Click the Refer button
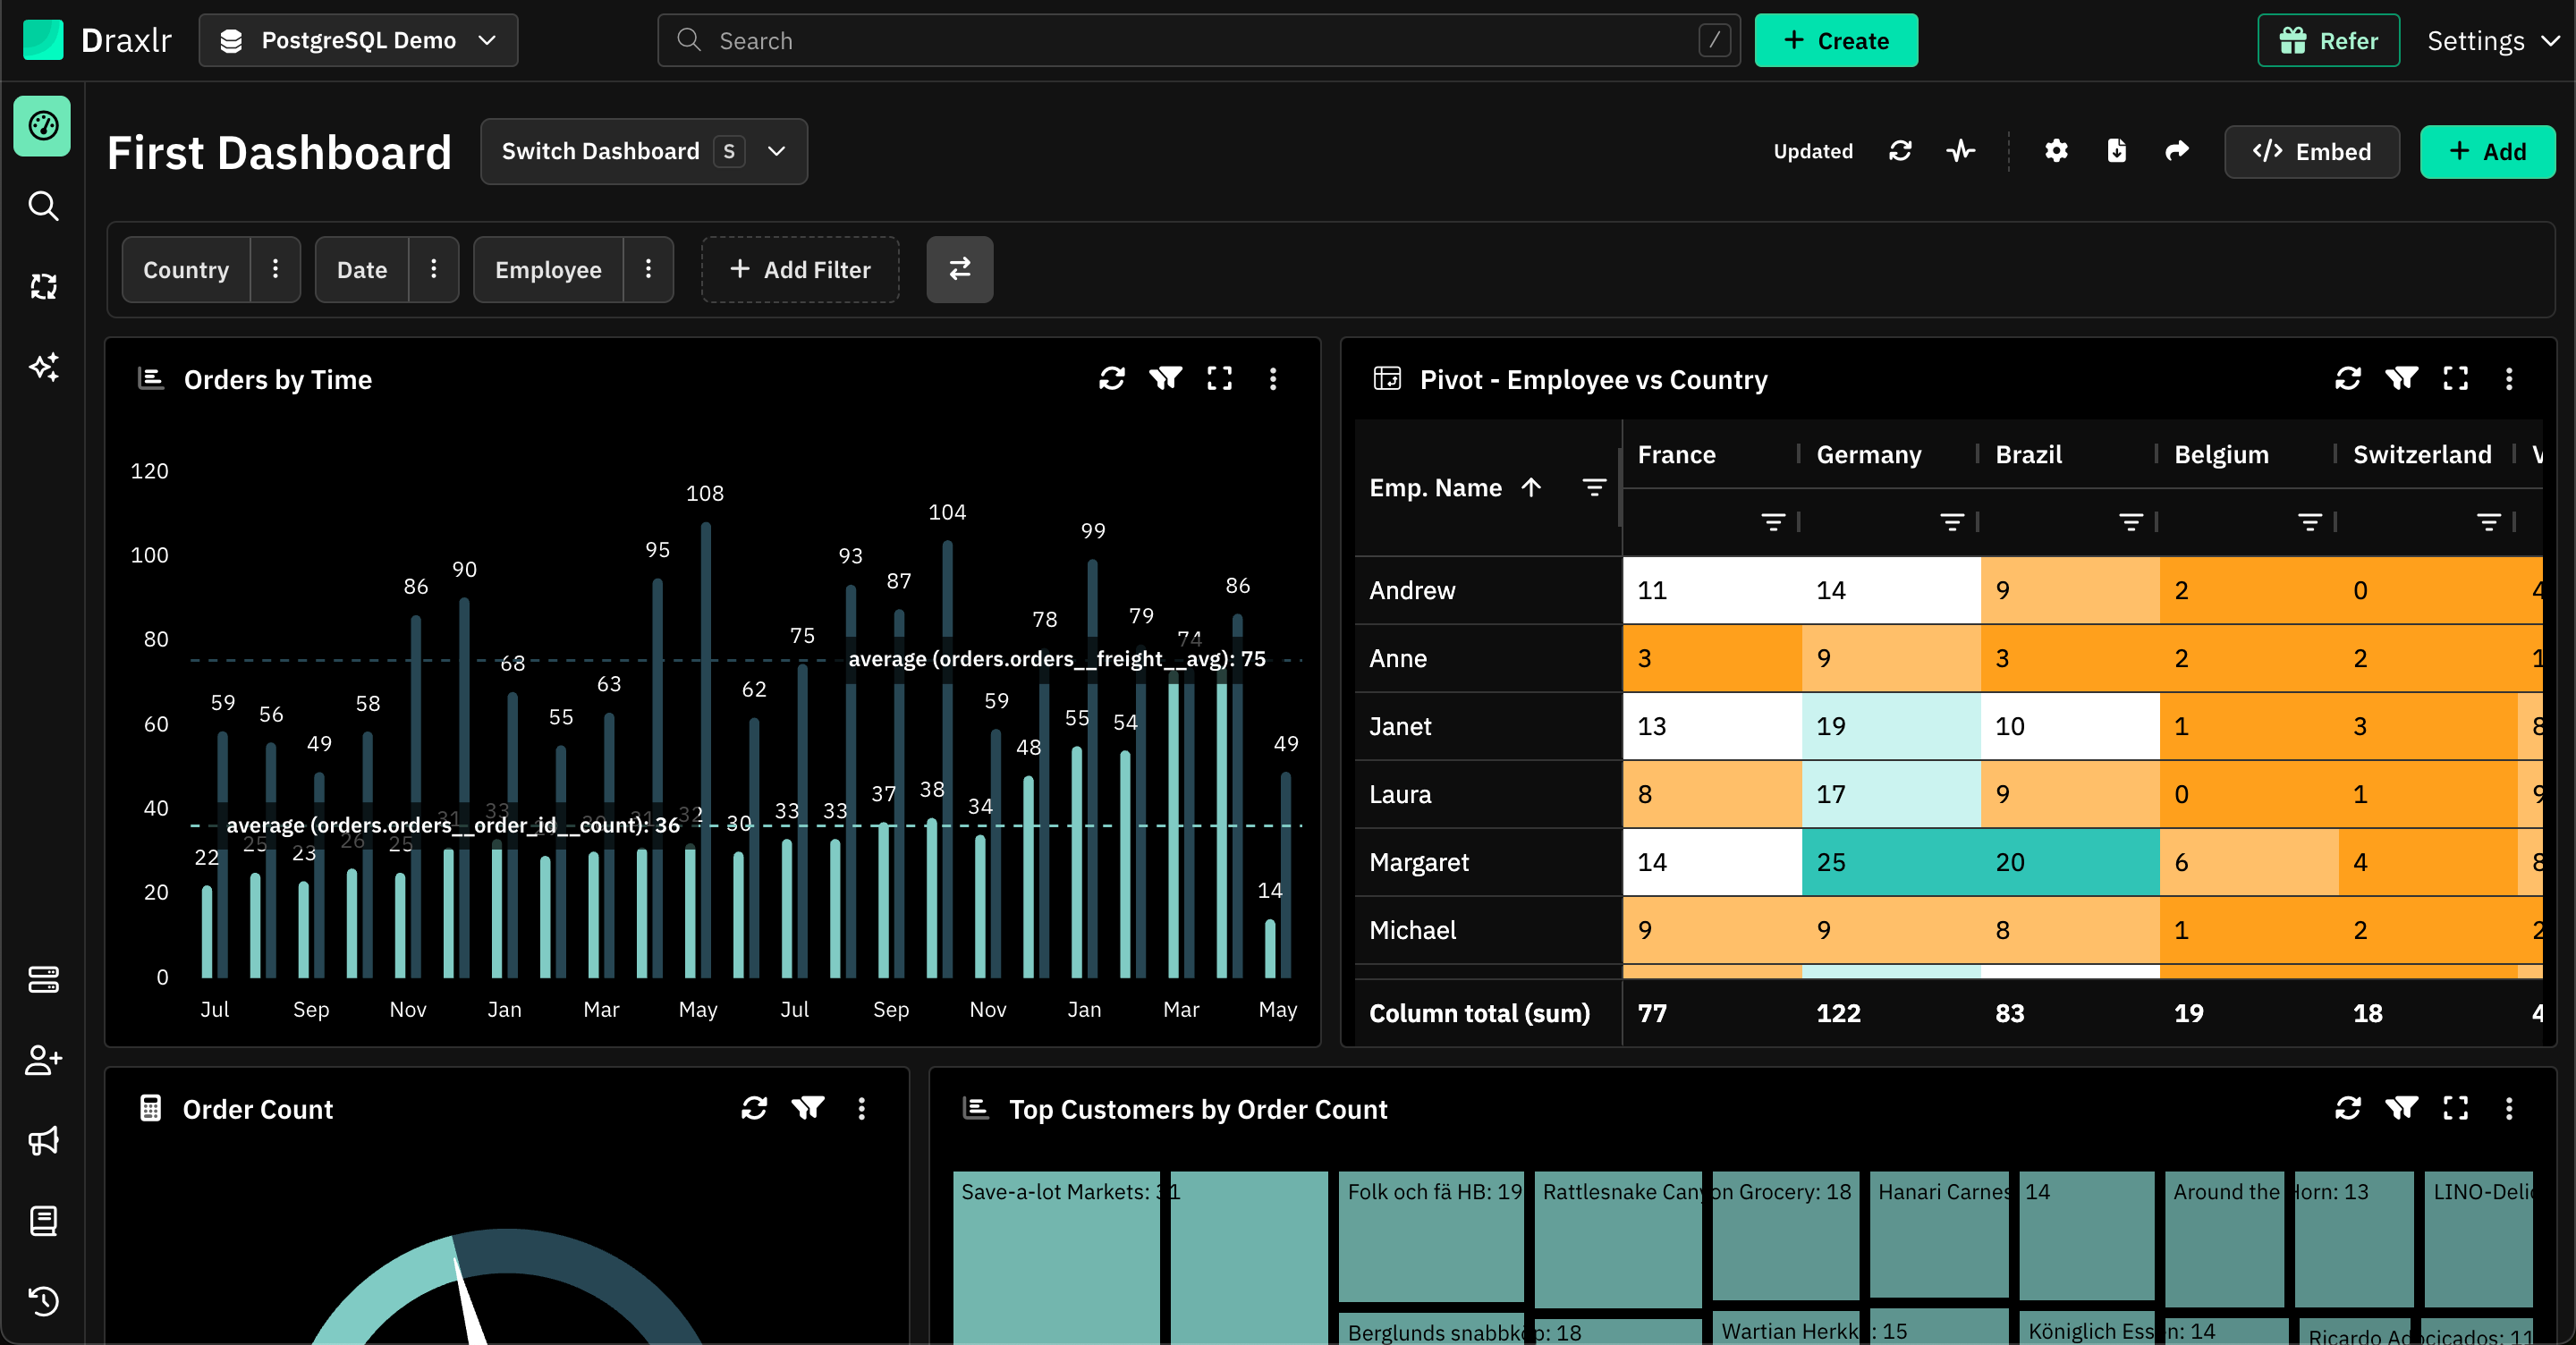 click(x=2328, y=40)
